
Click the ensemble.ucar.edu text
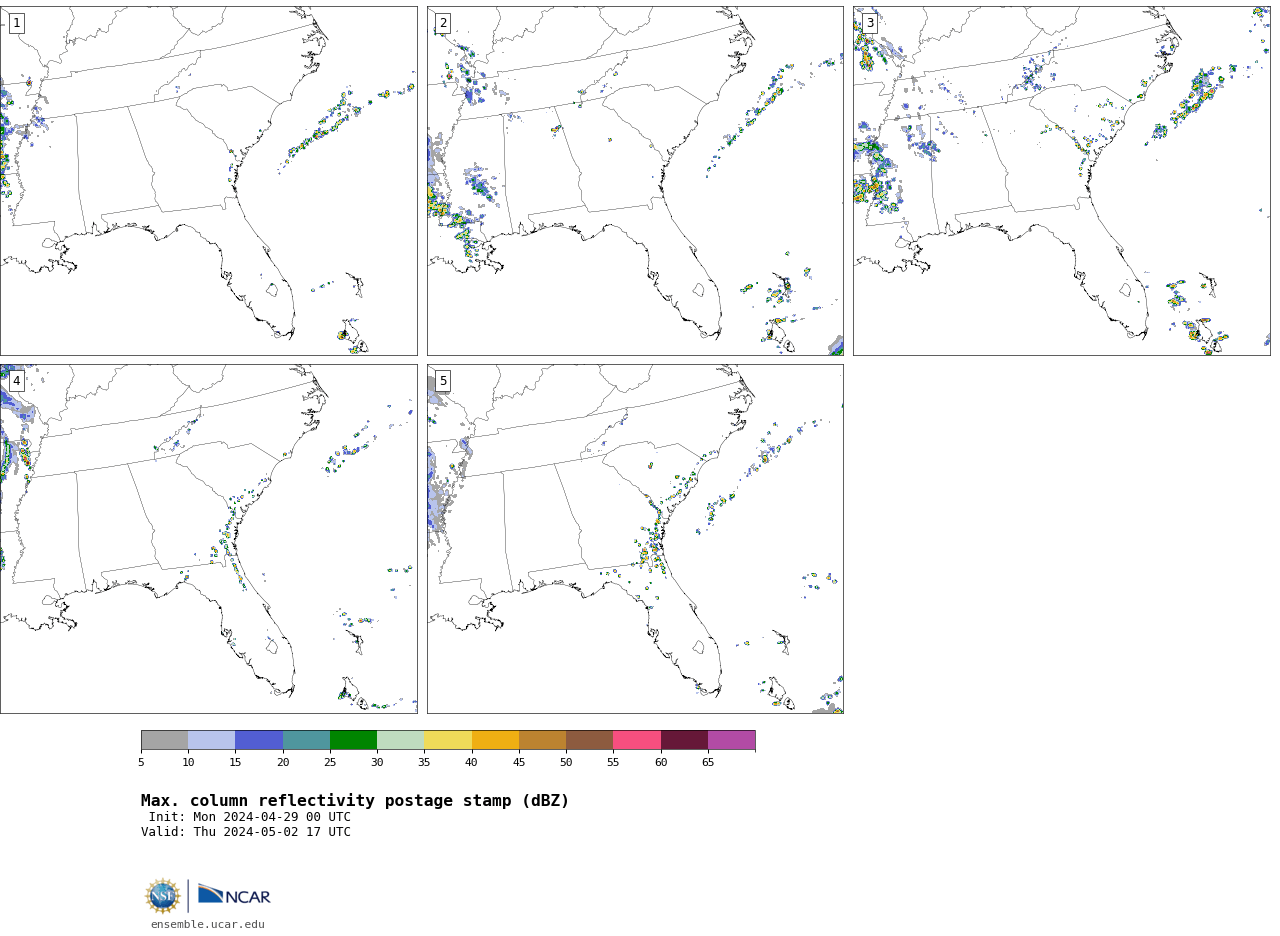click(208, 925)
